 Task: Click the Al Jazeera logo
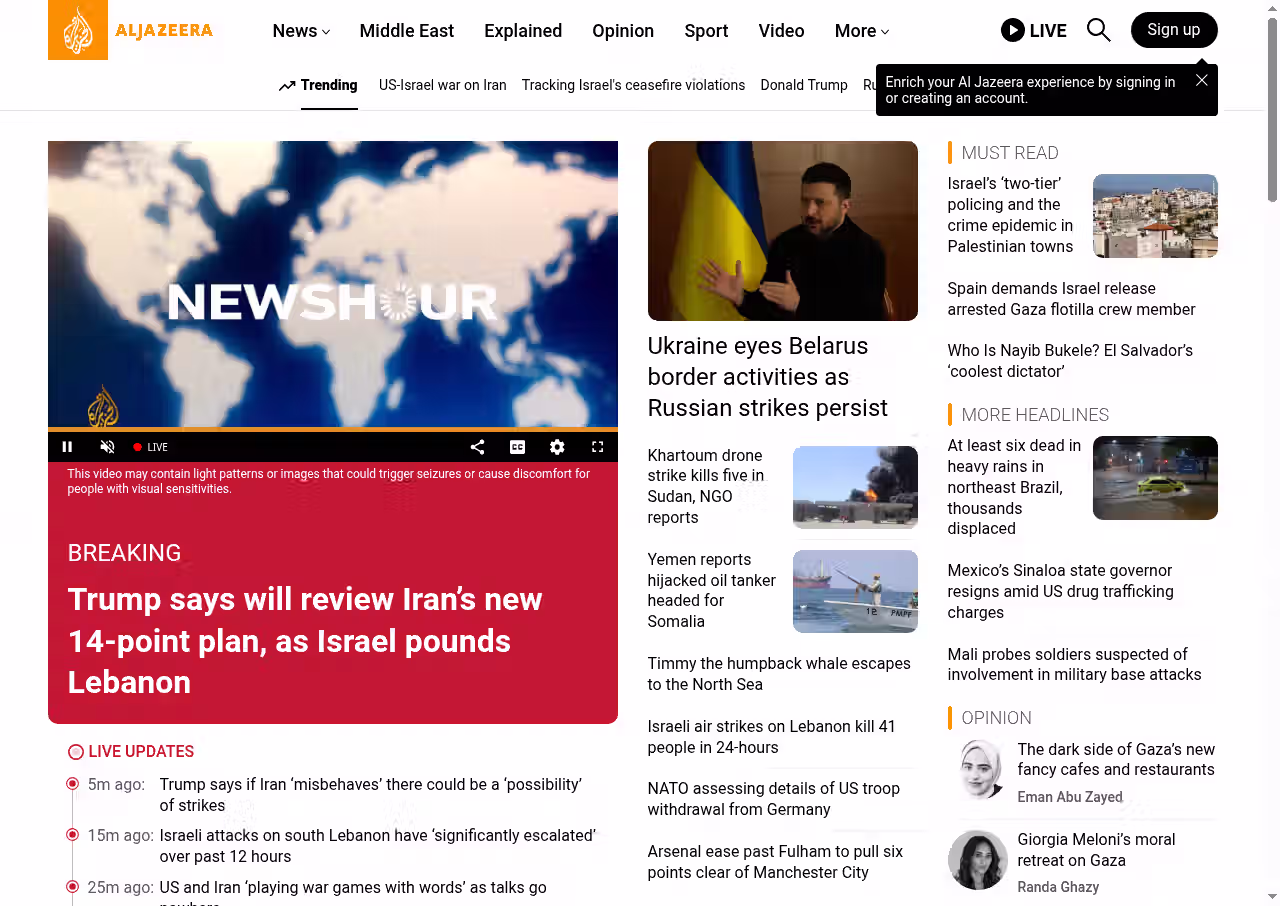pyautogui.click(x=131, y=30)
